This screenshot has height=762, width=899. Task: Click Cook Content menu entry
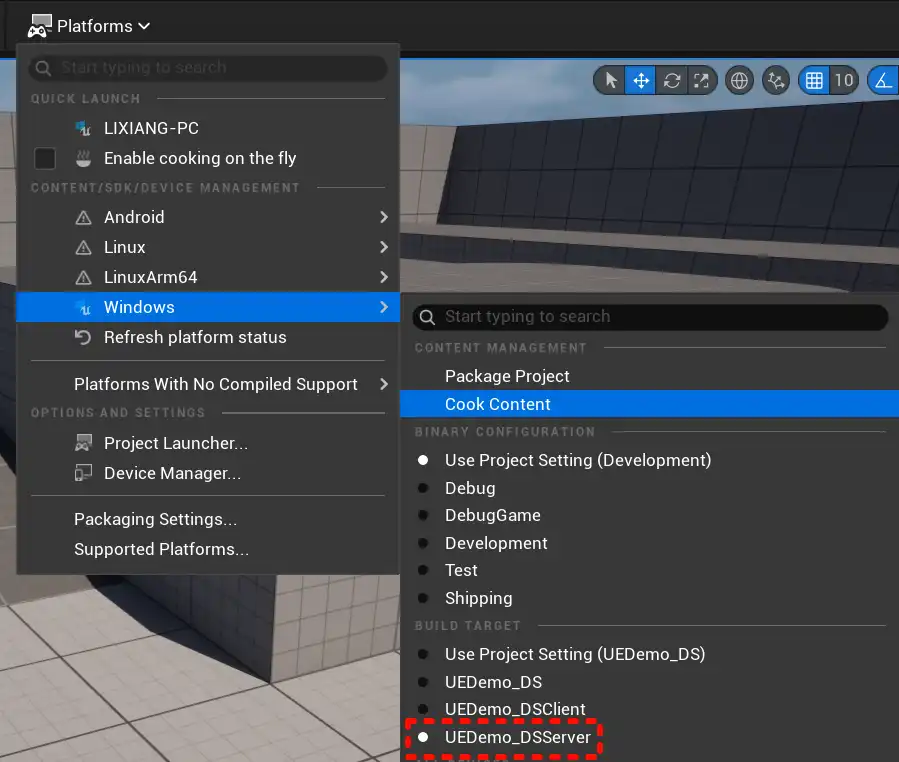(498, 404)
